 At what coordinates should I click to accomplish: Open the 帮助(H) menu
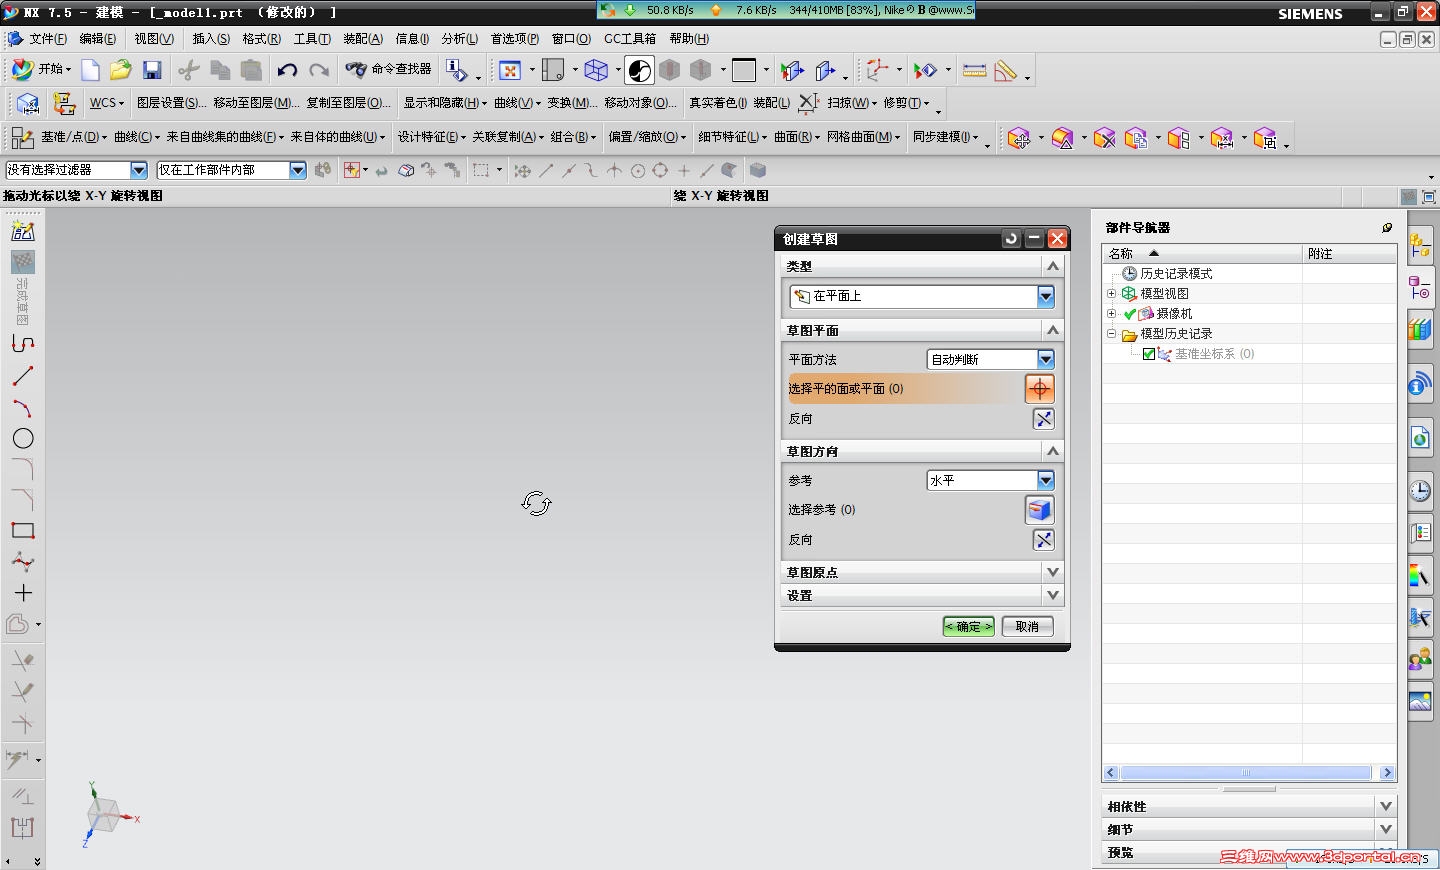tap(689, 39)
